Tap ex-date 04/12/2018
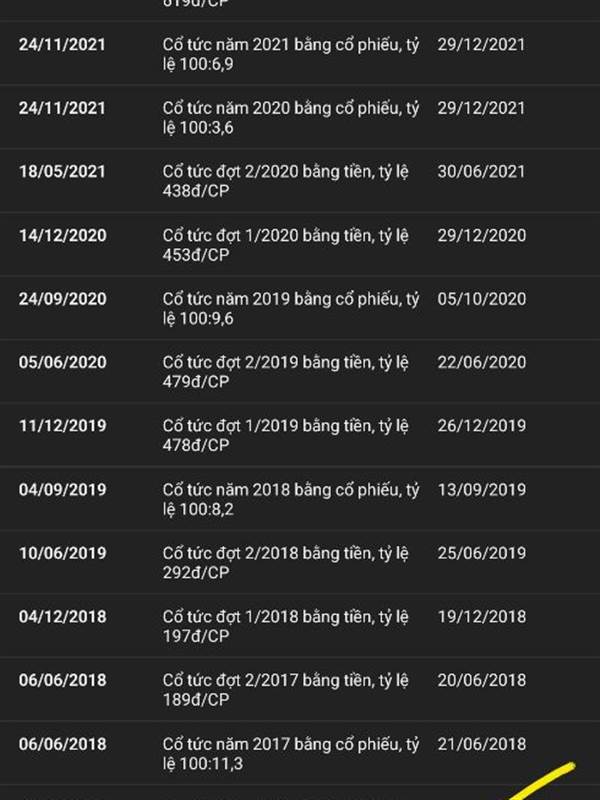The image size is (600, 800). [63, 616]
